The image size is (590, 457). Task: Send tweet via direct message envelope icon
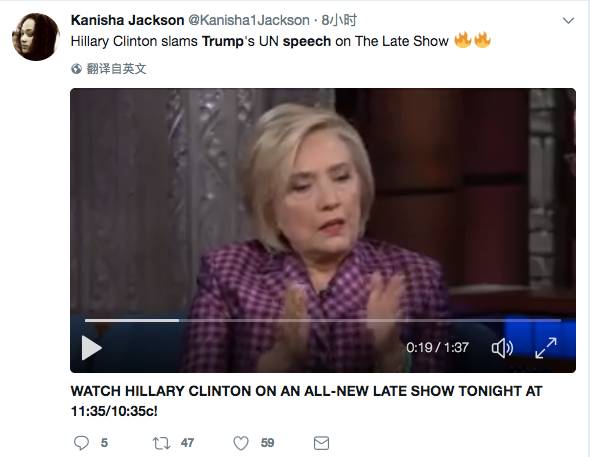[321, 443]
